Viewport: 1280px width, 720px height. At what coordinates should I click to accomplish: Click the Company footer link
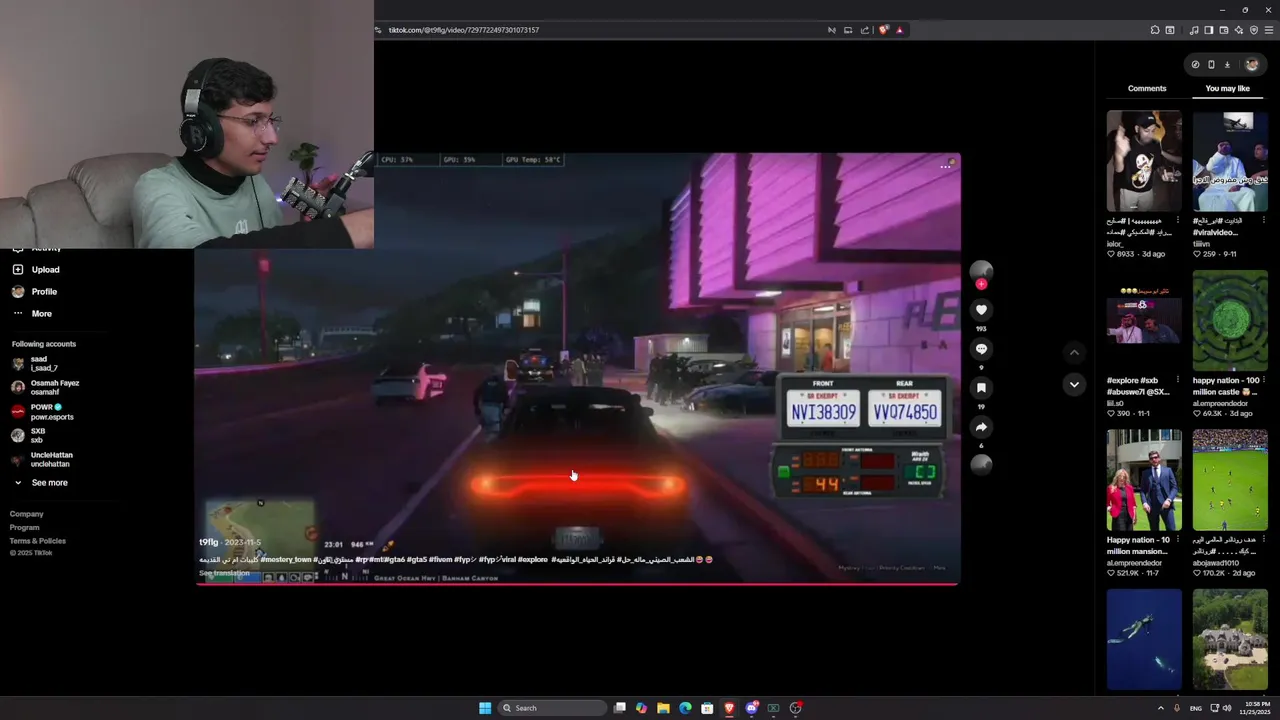(x=26, y=514)
